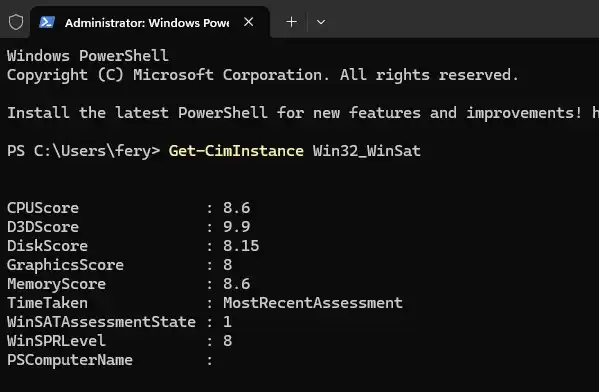Open a new tab with the plus button
599x392 pixels.
(291, 22)
